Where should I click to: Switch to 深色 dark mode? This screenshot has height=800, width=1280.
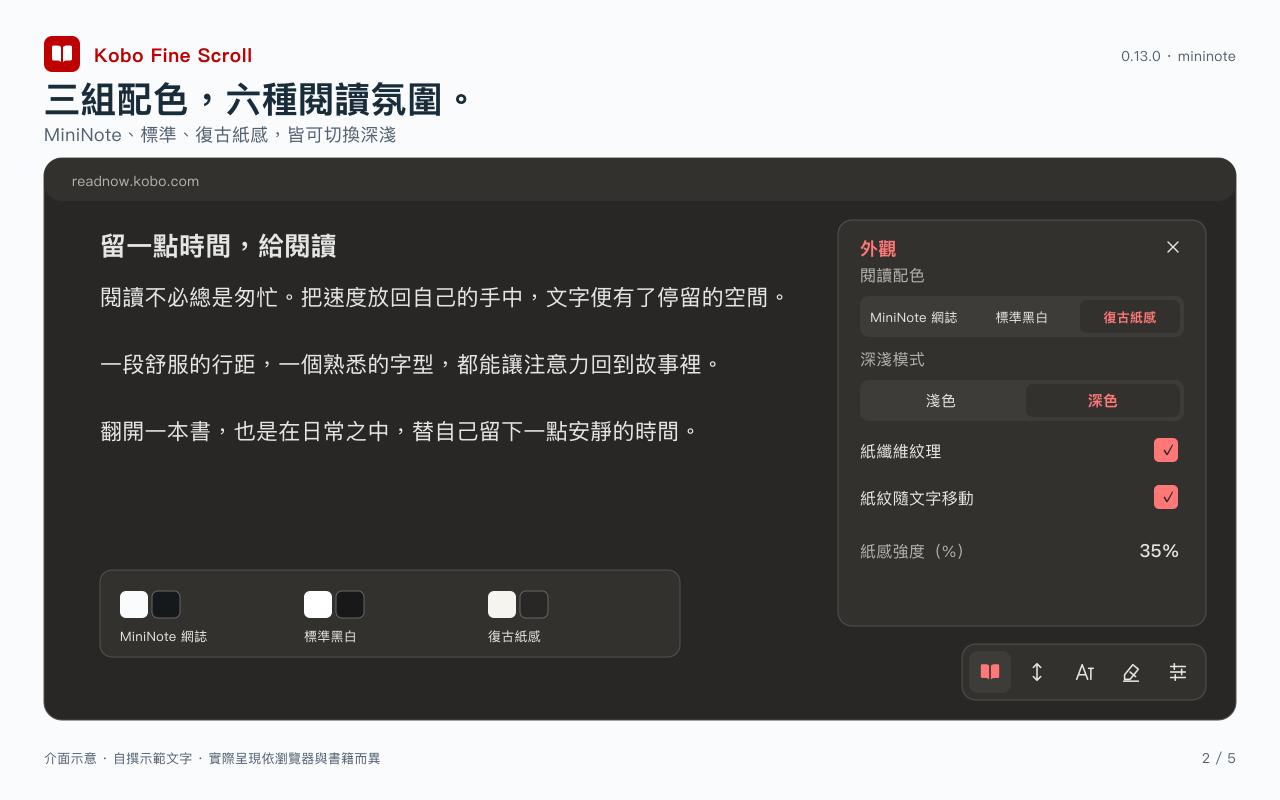coord(1103,400)
